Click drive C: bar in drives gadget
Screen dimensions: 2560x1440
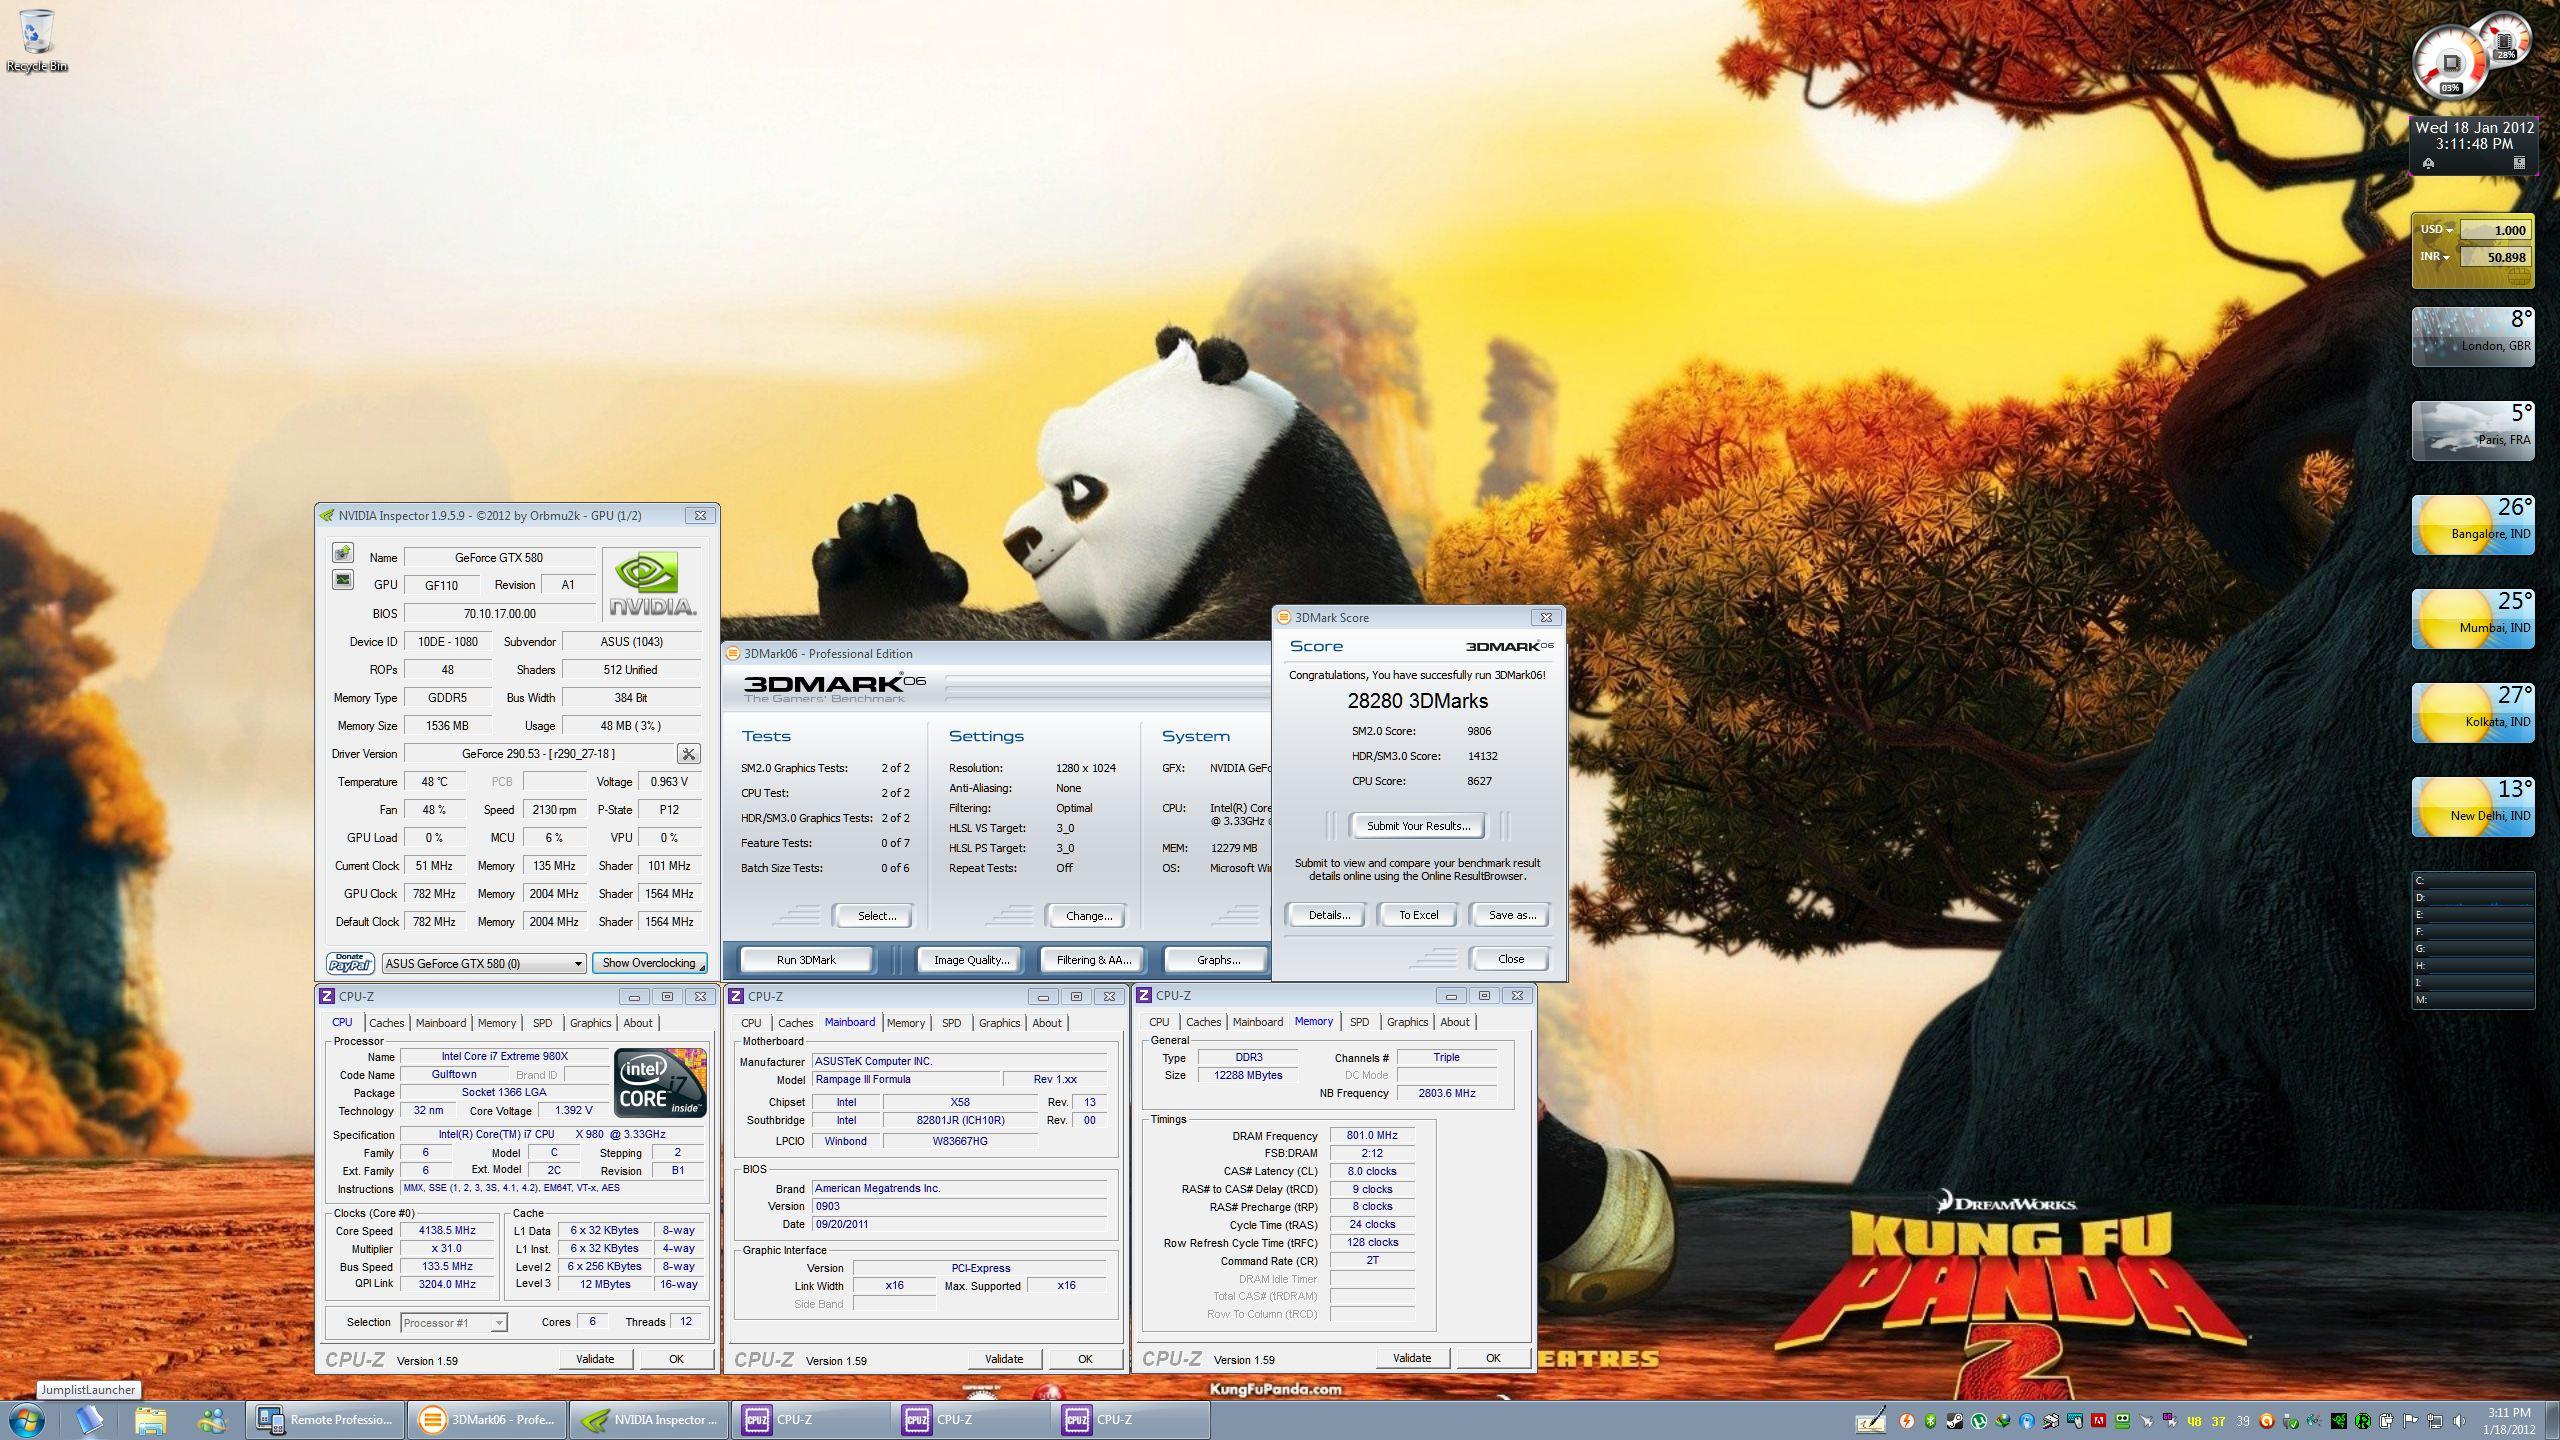point(2473,881)
